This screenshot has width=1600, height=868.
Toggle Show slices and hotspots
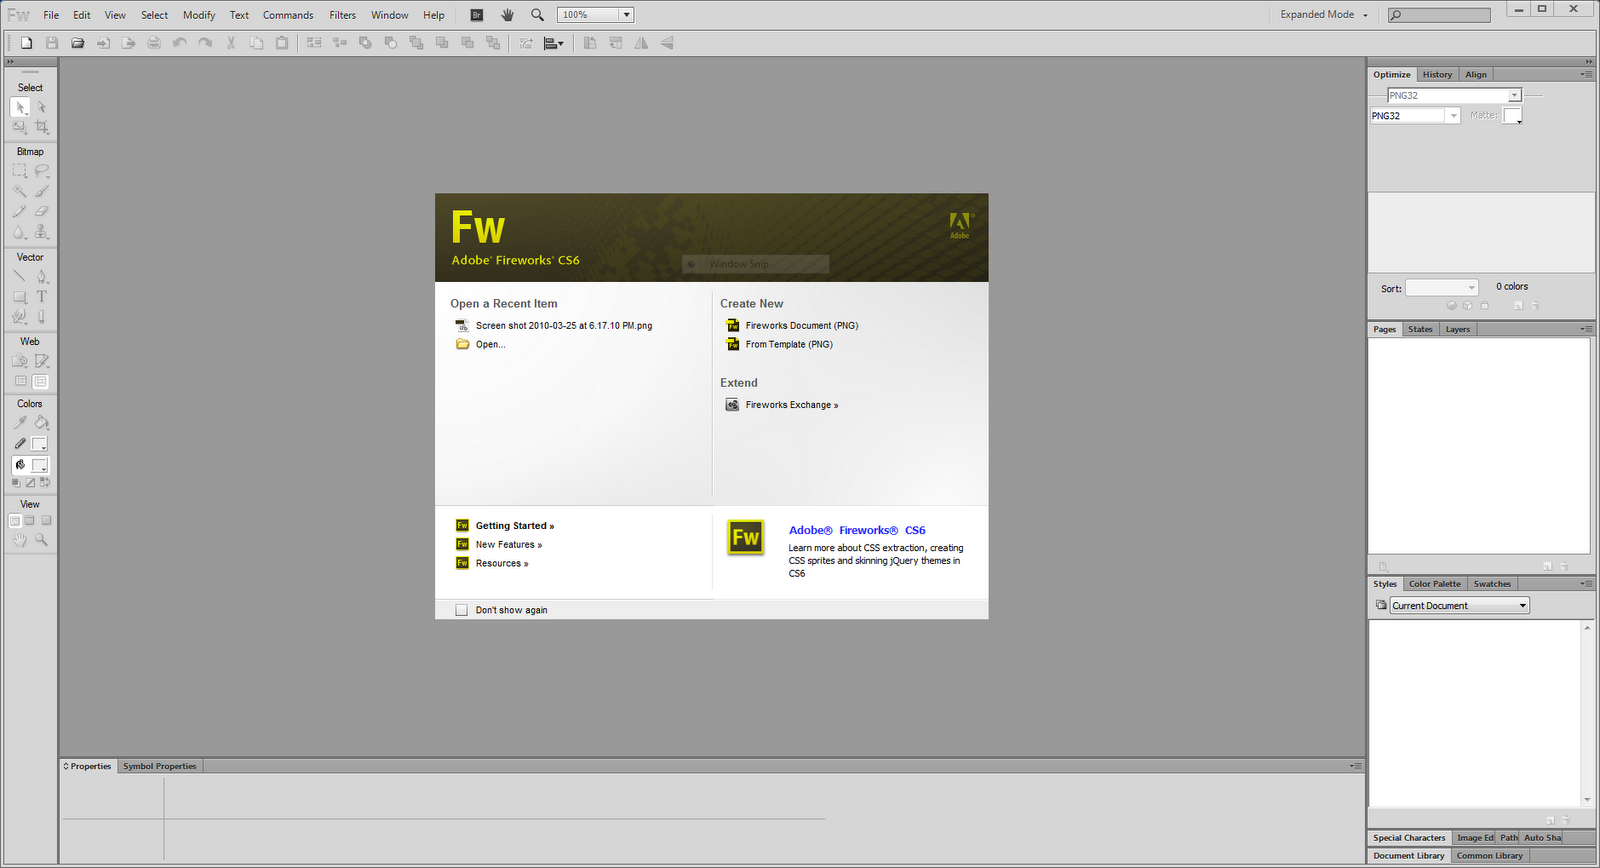pos(41,381)
